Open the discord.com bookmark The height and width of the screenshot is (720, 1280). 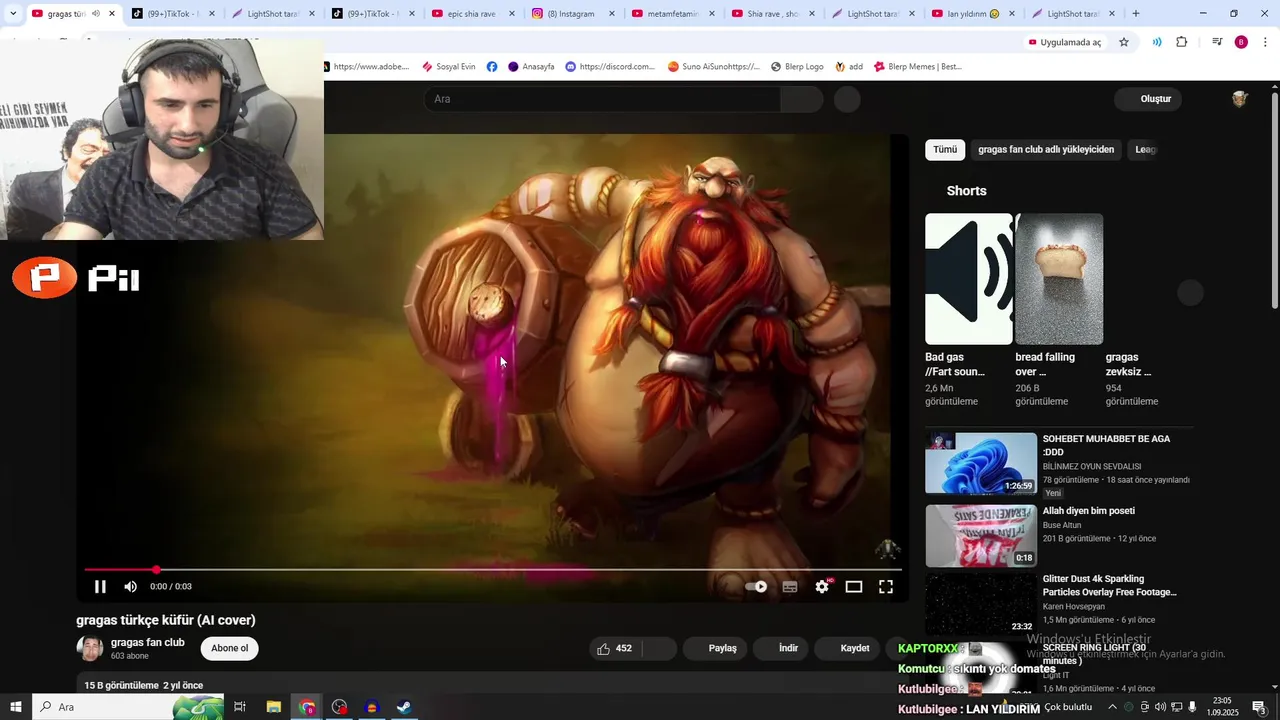click(610, 67)
